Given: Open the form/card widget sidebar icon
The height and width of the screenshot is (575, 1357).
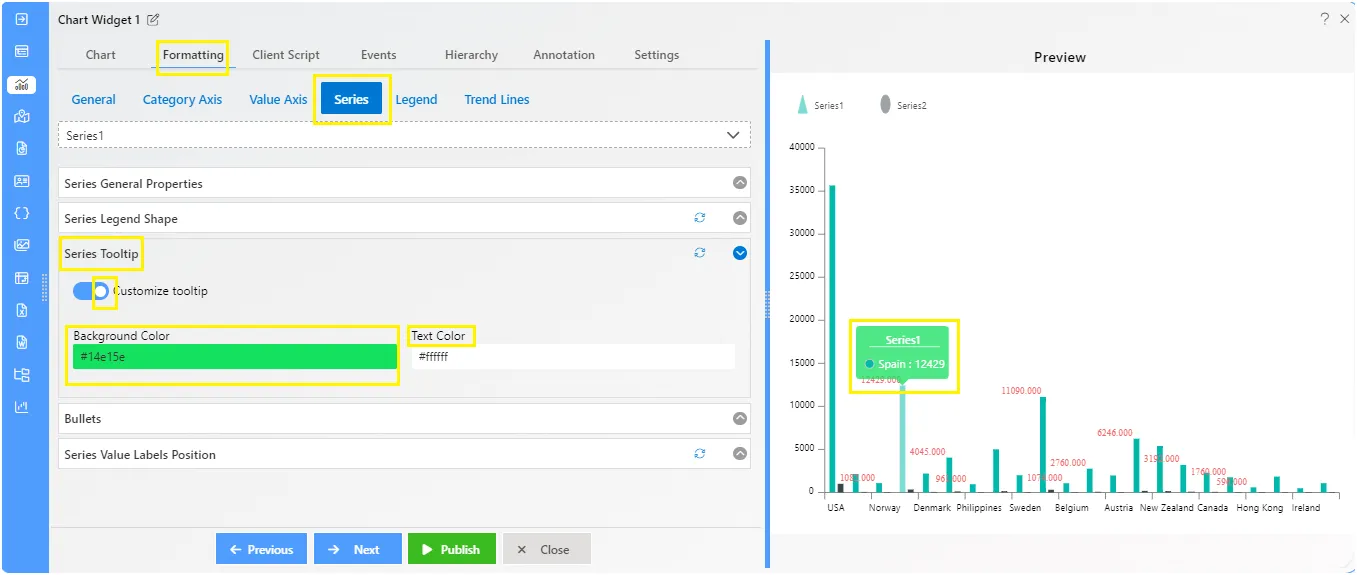Looking at the screenshot, I should pos(22,51).
